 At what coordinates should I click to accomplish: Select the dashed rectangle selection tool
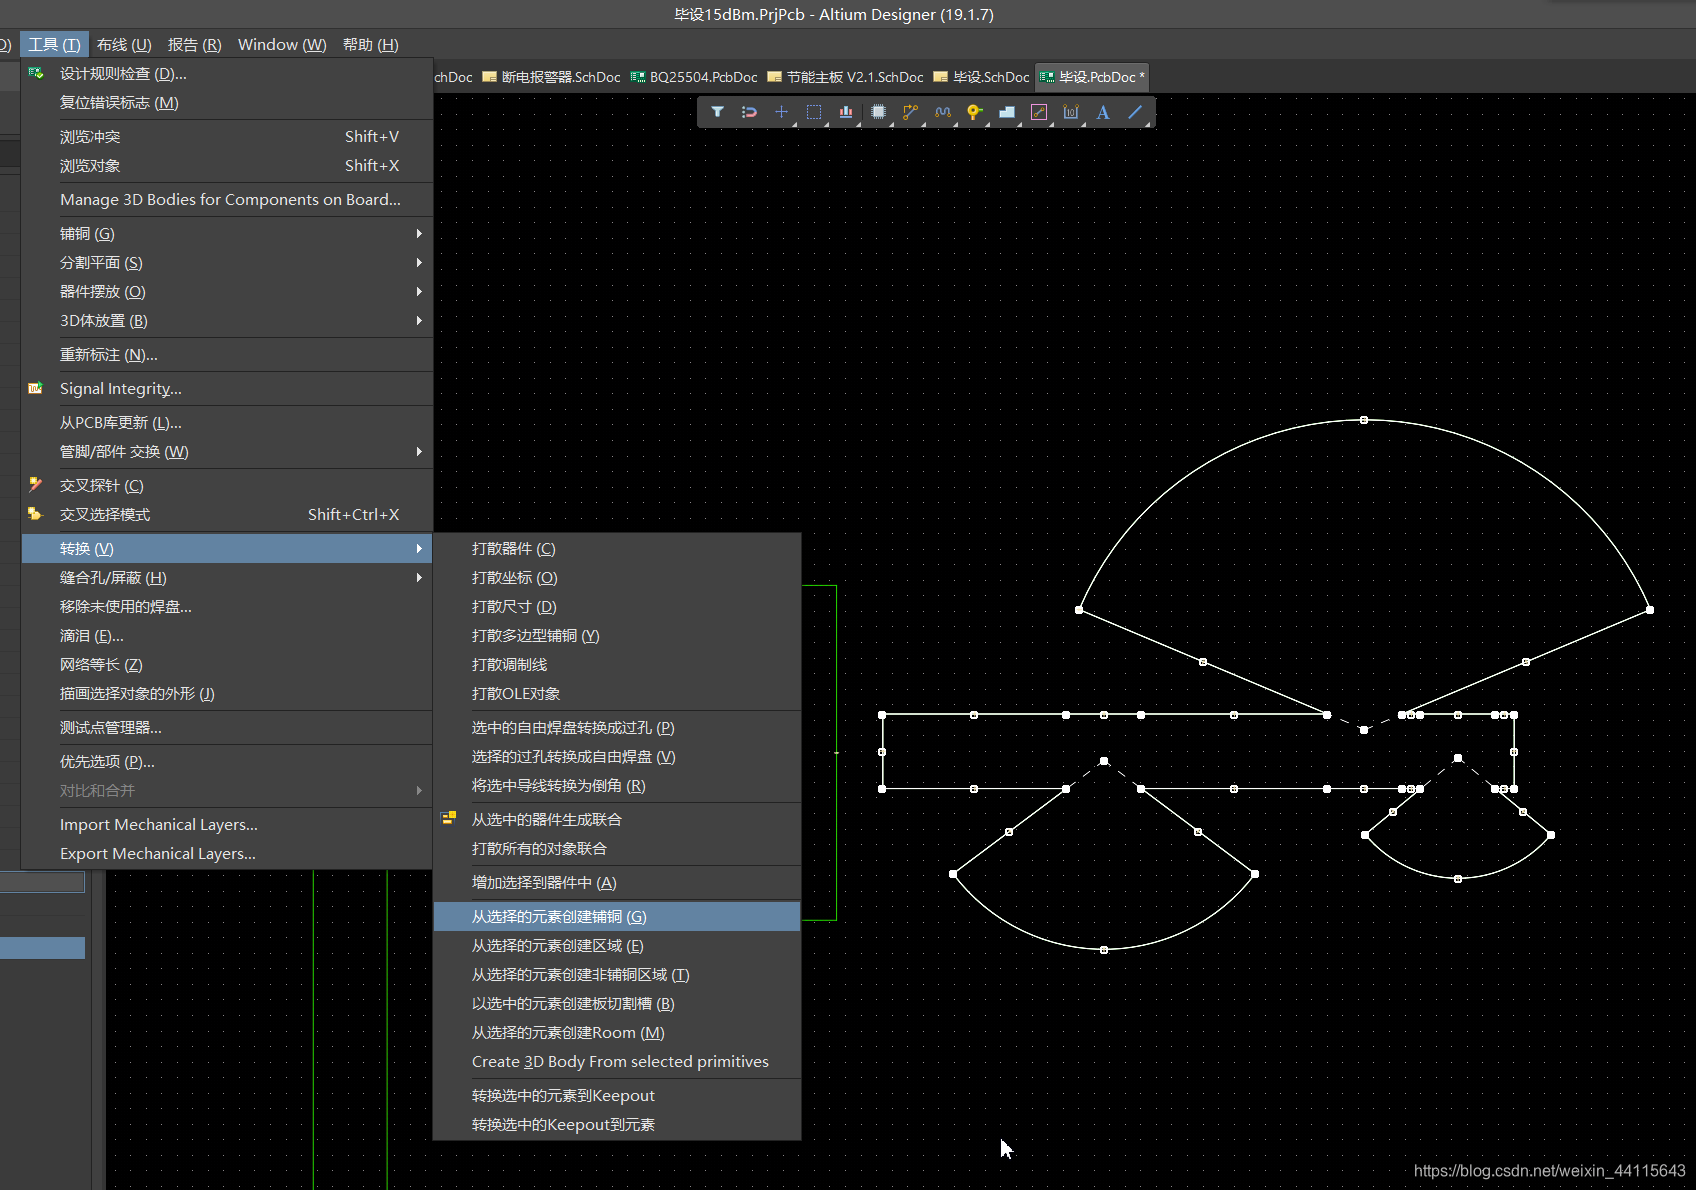click(x=813, y=112)
